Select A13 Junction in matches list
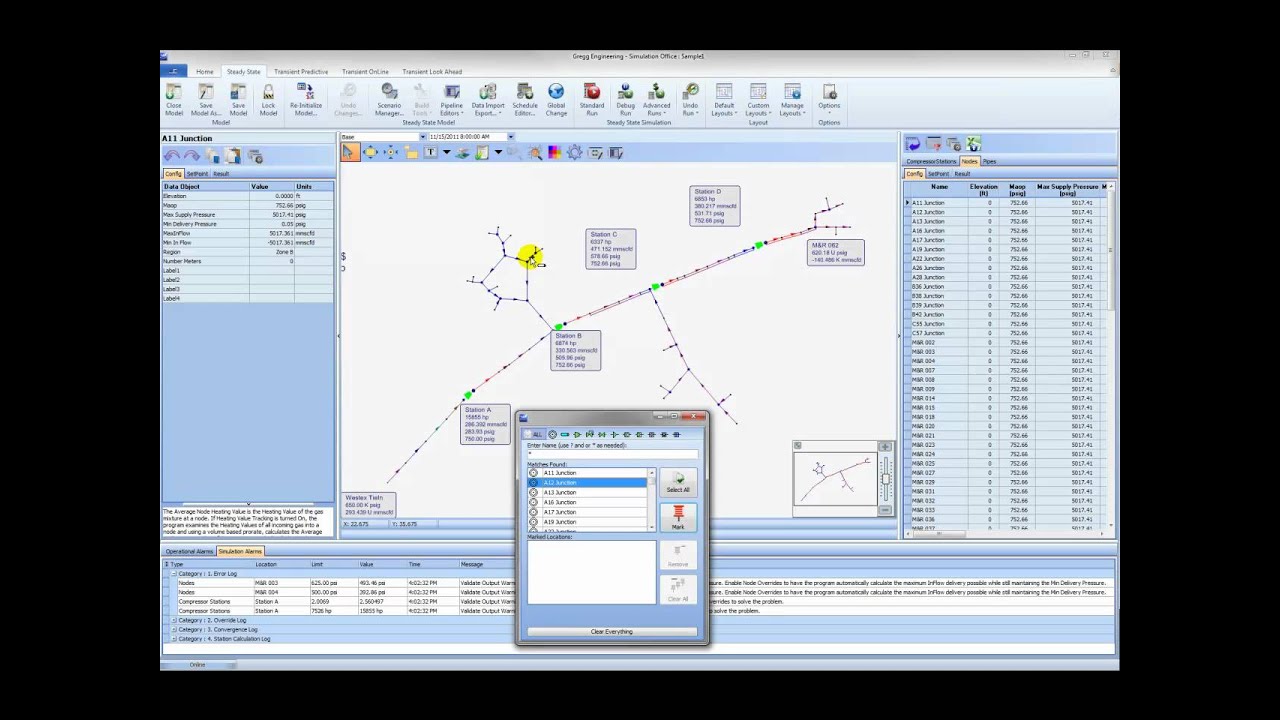1280x720 pixels. click(x=587, y=493)
